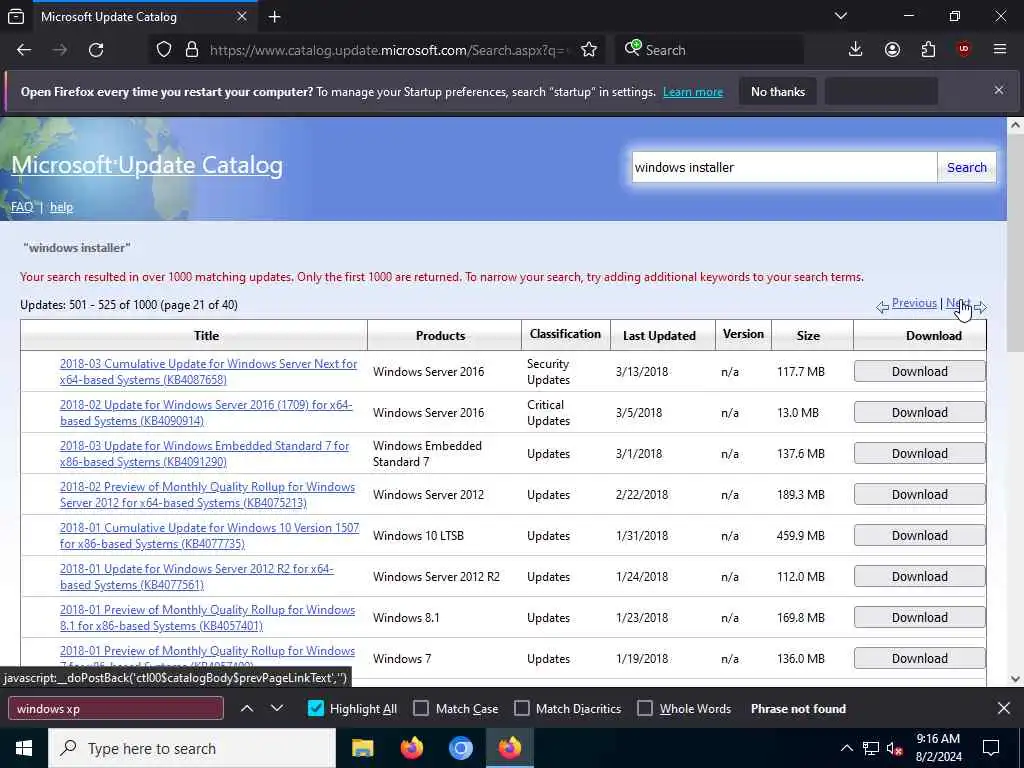The height and width of the screenshot is (768, 1024).
Task: Dismiss the startup notification bar
Action: point(999,90)
